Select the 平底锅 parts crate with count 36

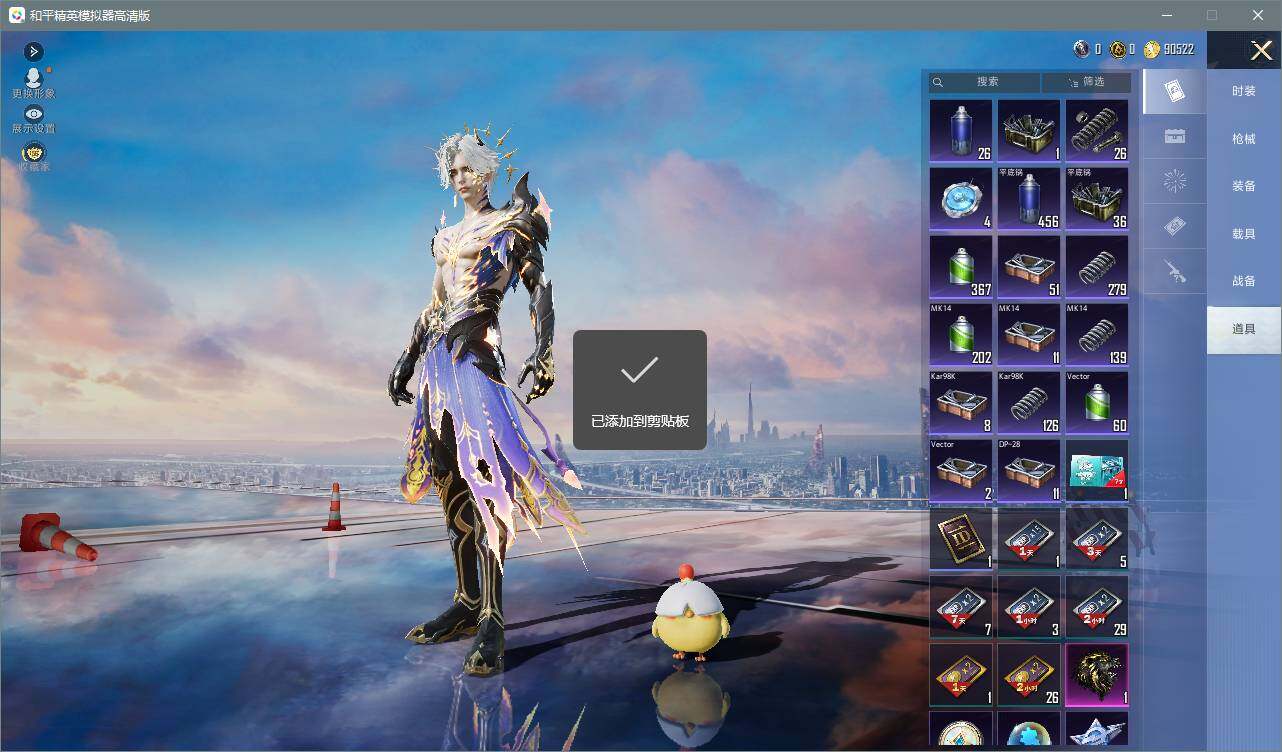[x=1097, y=198]
